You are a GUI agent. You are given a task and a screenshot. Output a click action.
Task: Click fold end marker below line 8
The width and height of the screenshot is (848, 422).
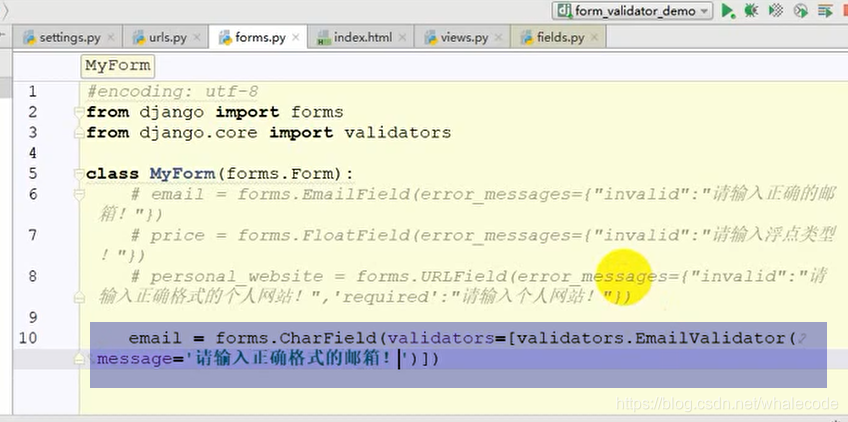(80, 296)
